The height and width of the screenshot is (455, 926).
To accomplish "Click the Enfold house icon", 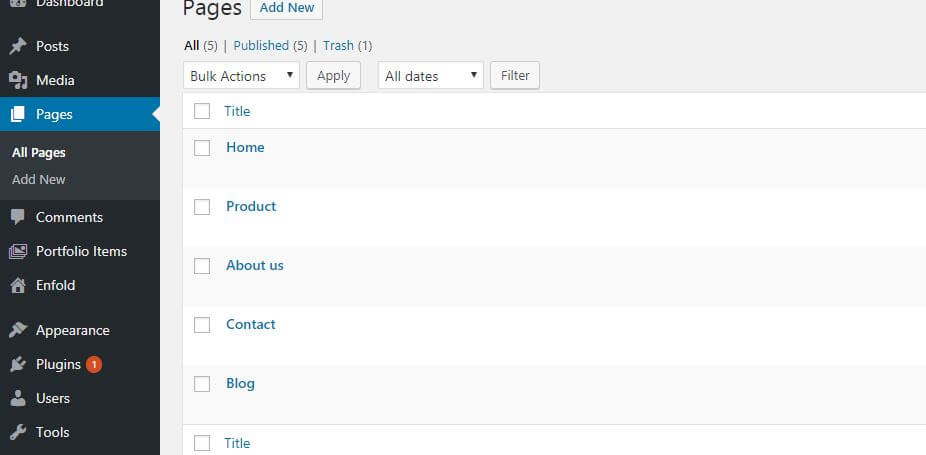I will pos(18,285).
